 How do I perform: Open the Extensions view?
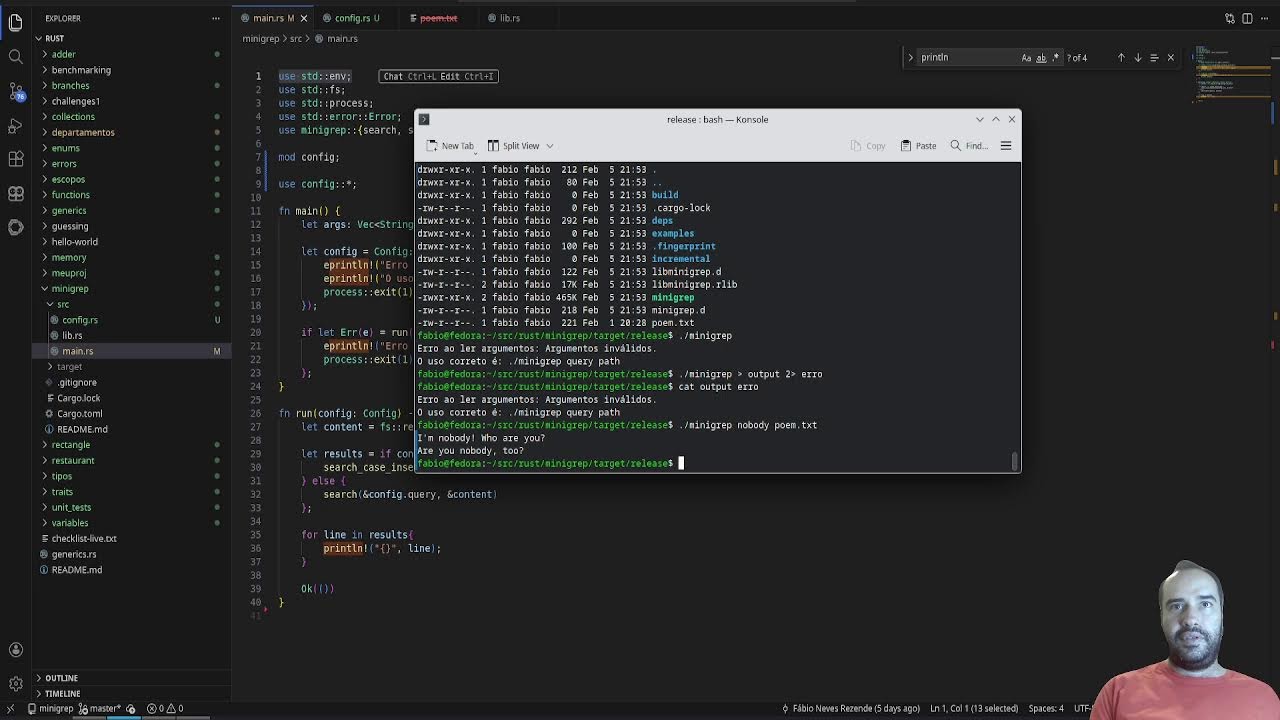(15, 159)
